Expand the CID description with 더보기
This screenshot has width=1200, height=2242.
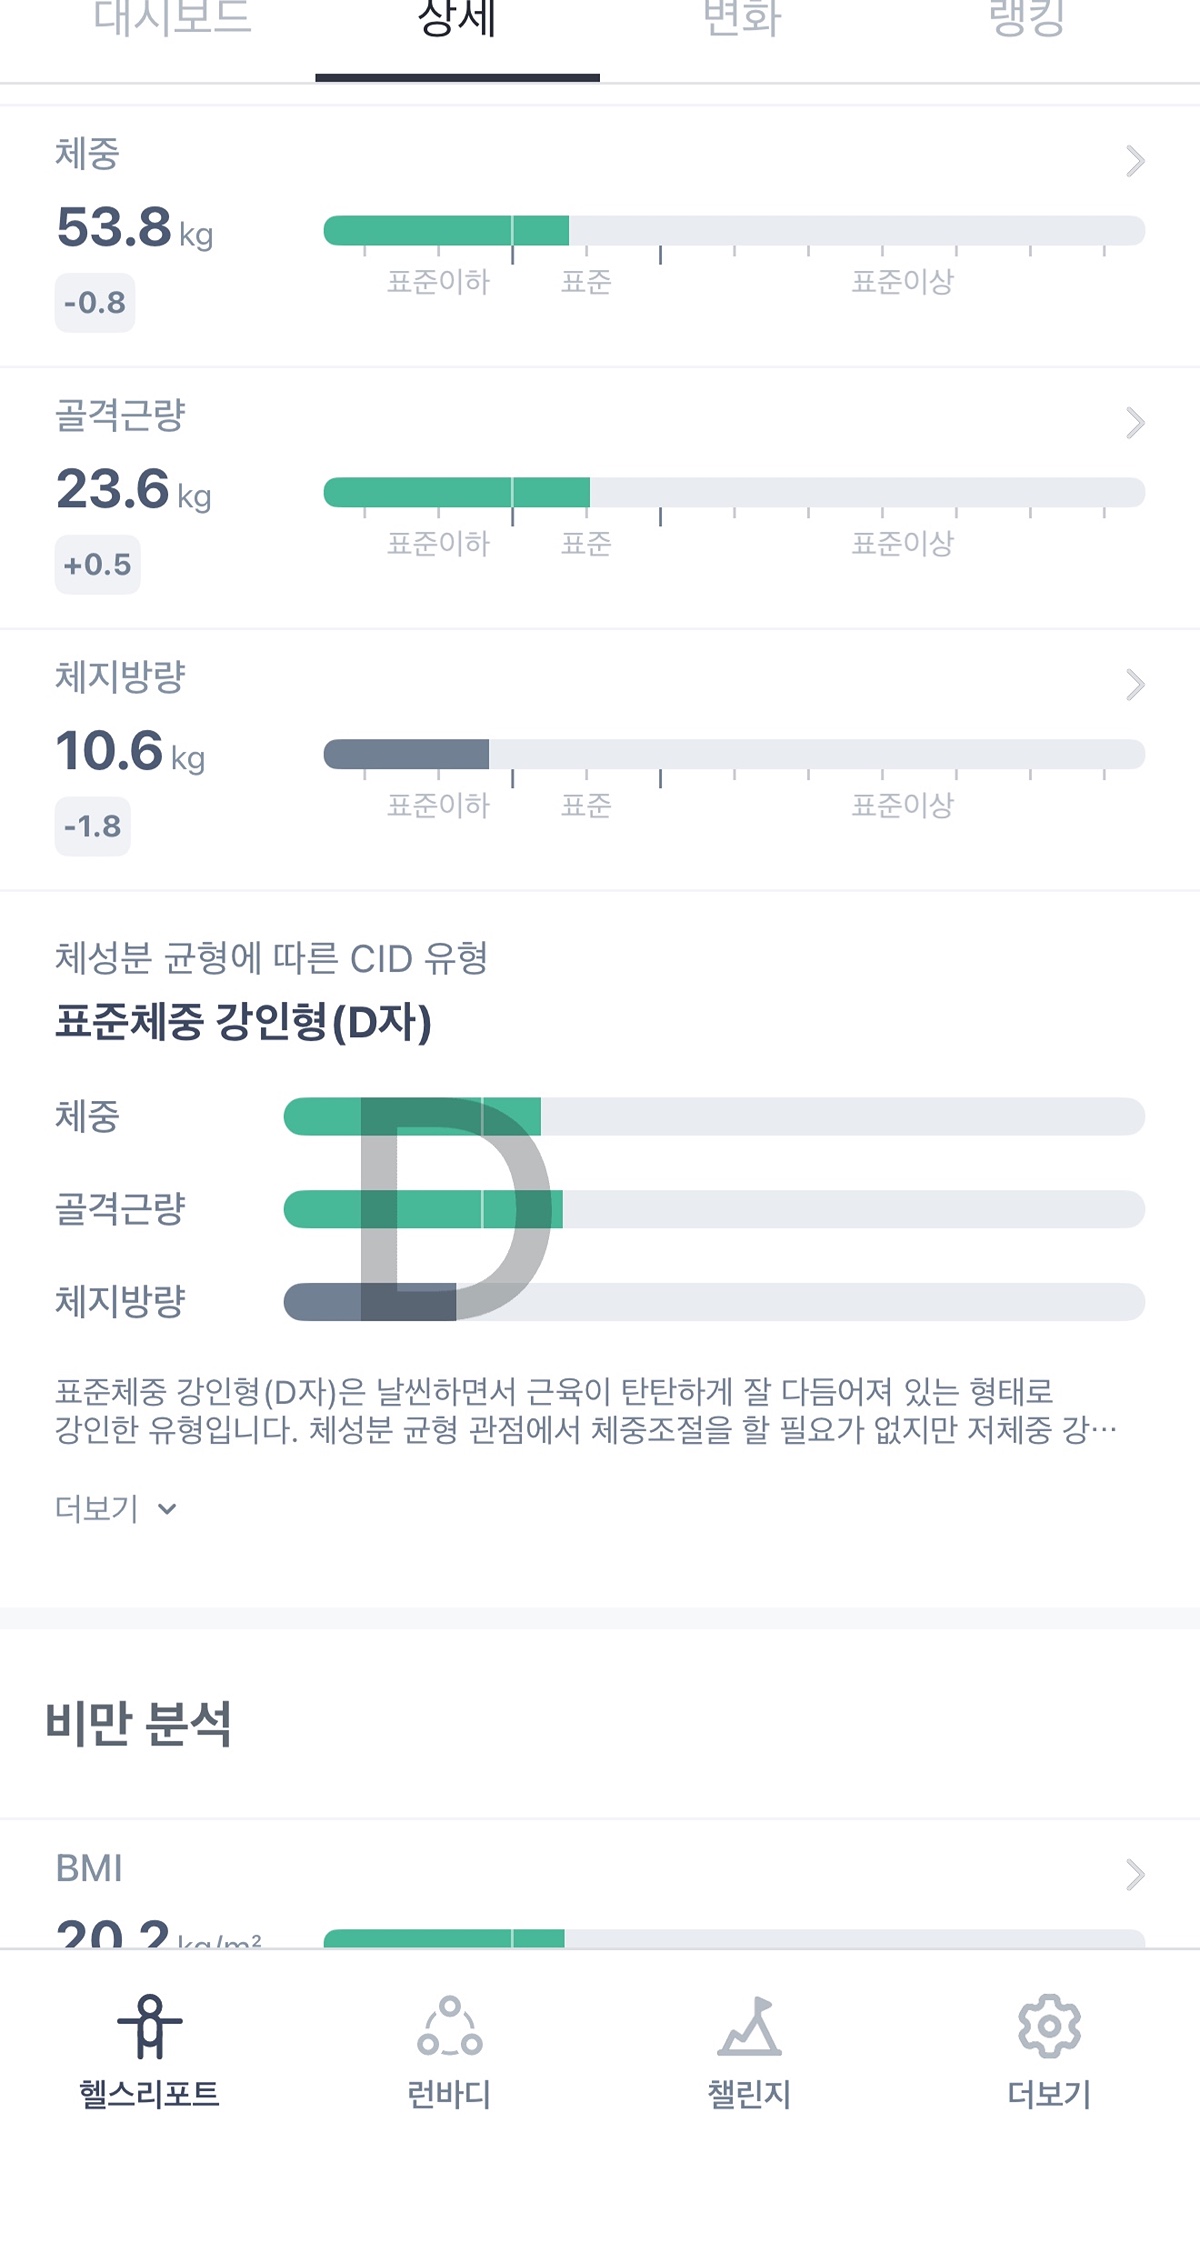115,1508
